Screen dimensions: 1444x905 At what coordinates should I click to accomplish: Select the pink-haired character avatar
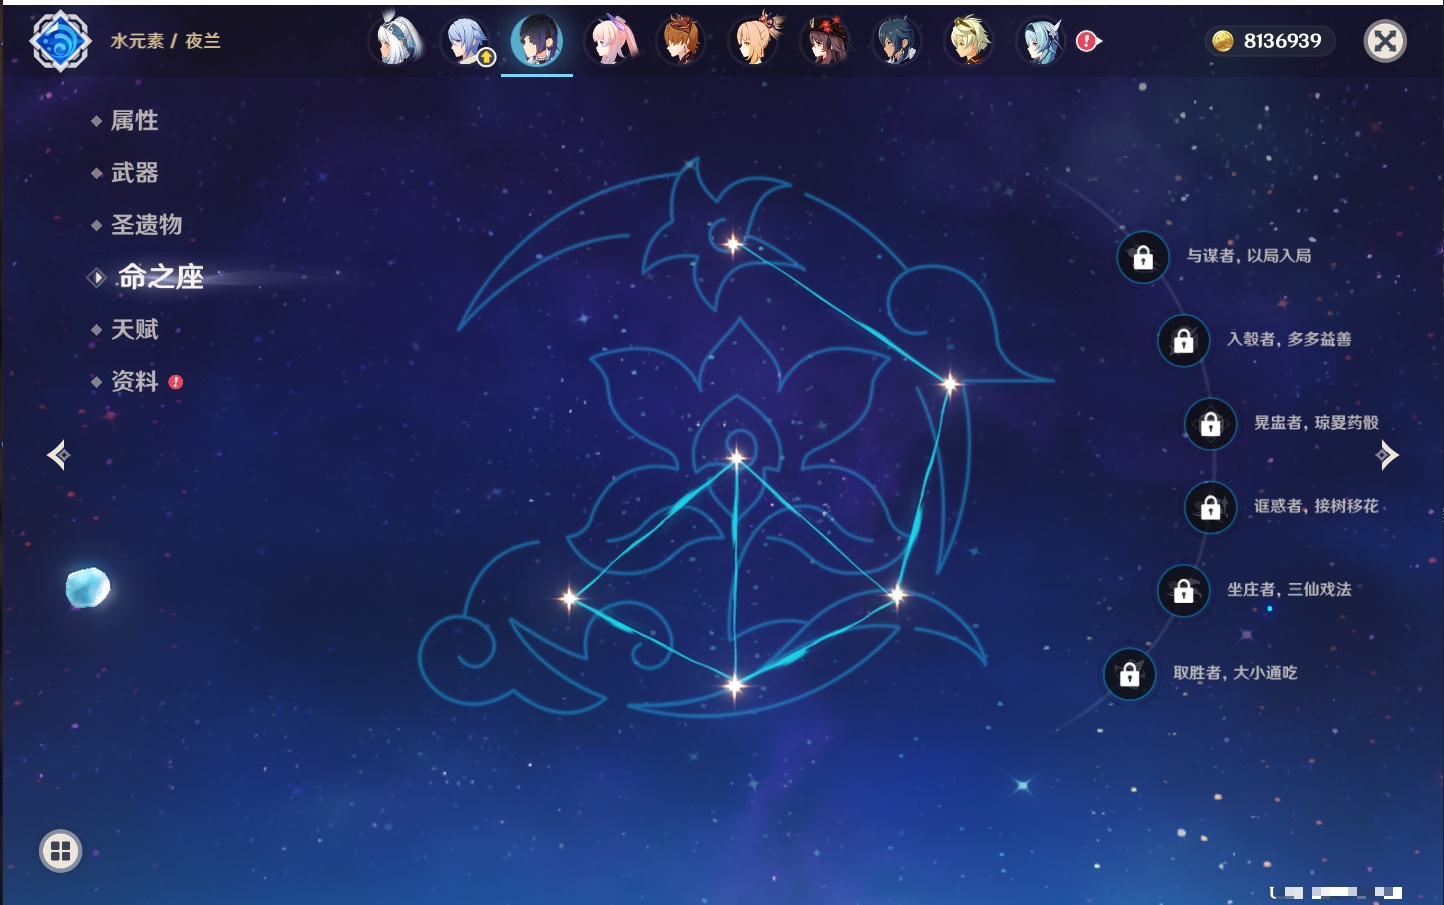[x=610, y=41]
